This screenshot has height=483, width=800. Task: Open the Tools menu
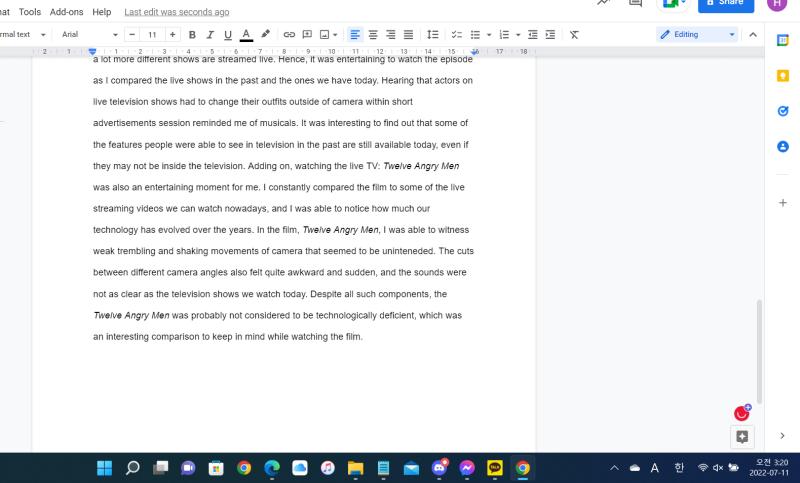[x=30, y=12]
